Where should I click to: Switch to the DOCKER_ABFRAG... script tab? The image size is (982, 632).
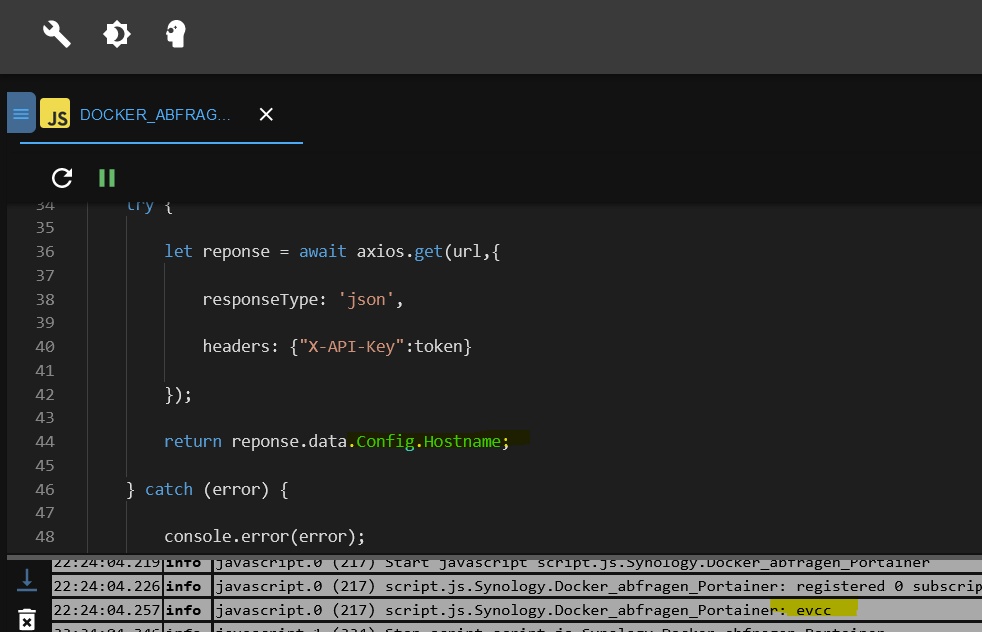[x=155, y=115]
